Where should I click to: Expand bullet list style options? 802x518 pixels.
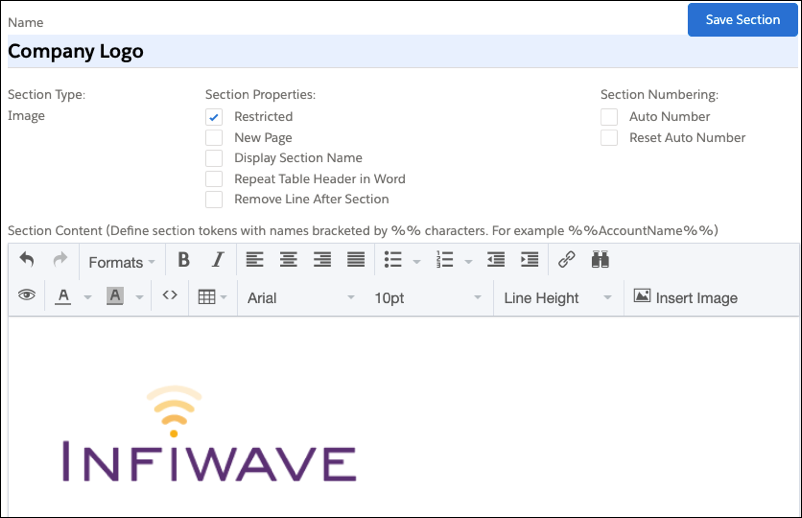pyautogui.click(x=417, y=262)
